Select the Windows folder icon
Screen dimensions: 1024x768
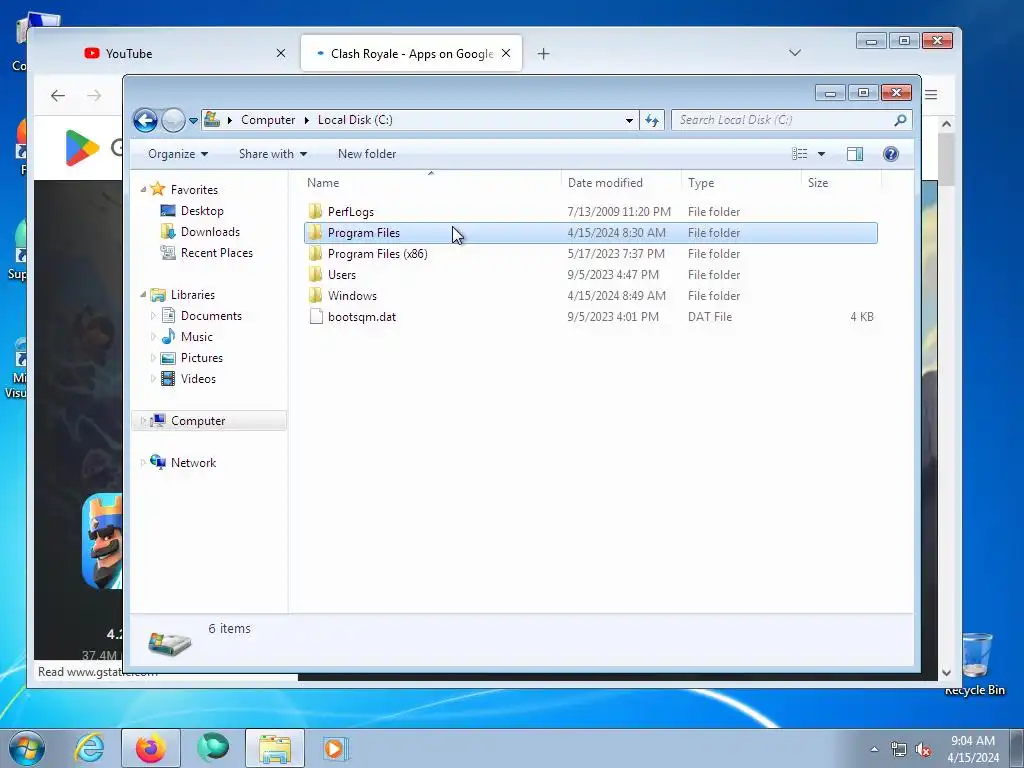click(x=315, y=295)
